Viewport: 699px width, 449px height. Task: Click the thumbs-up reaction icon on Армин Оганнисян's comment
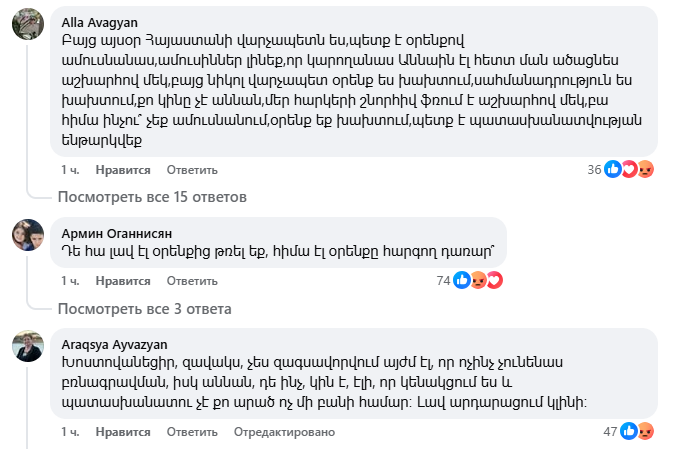click(x=462, y=281)
